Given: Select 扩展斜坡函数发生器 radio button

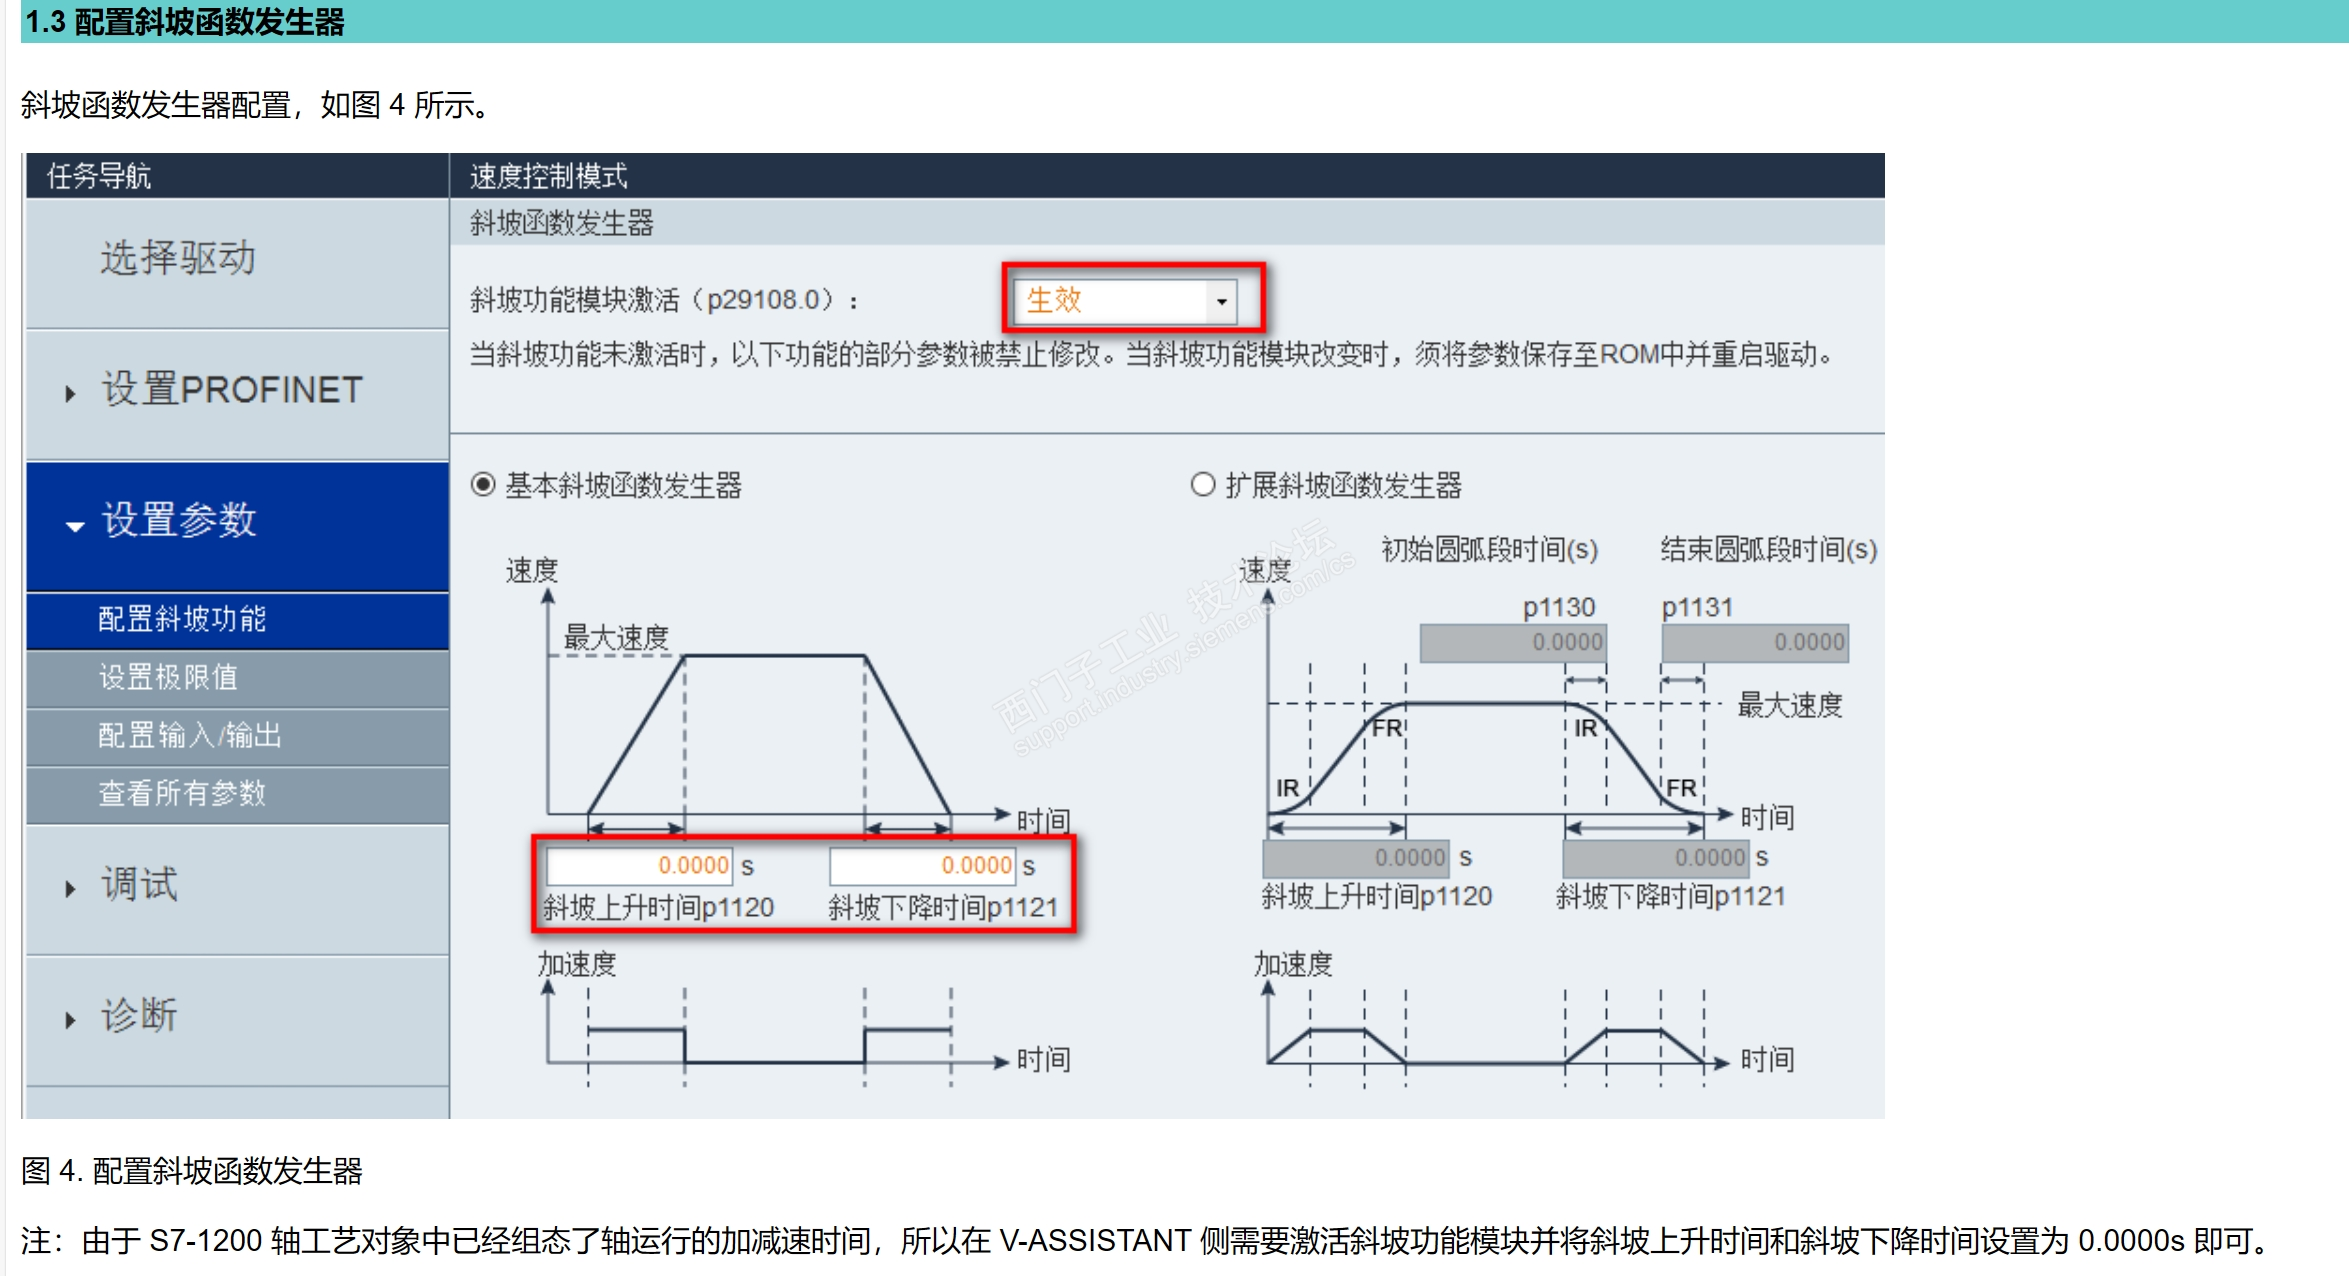Looking at the screenshot, I should 1202,485.
